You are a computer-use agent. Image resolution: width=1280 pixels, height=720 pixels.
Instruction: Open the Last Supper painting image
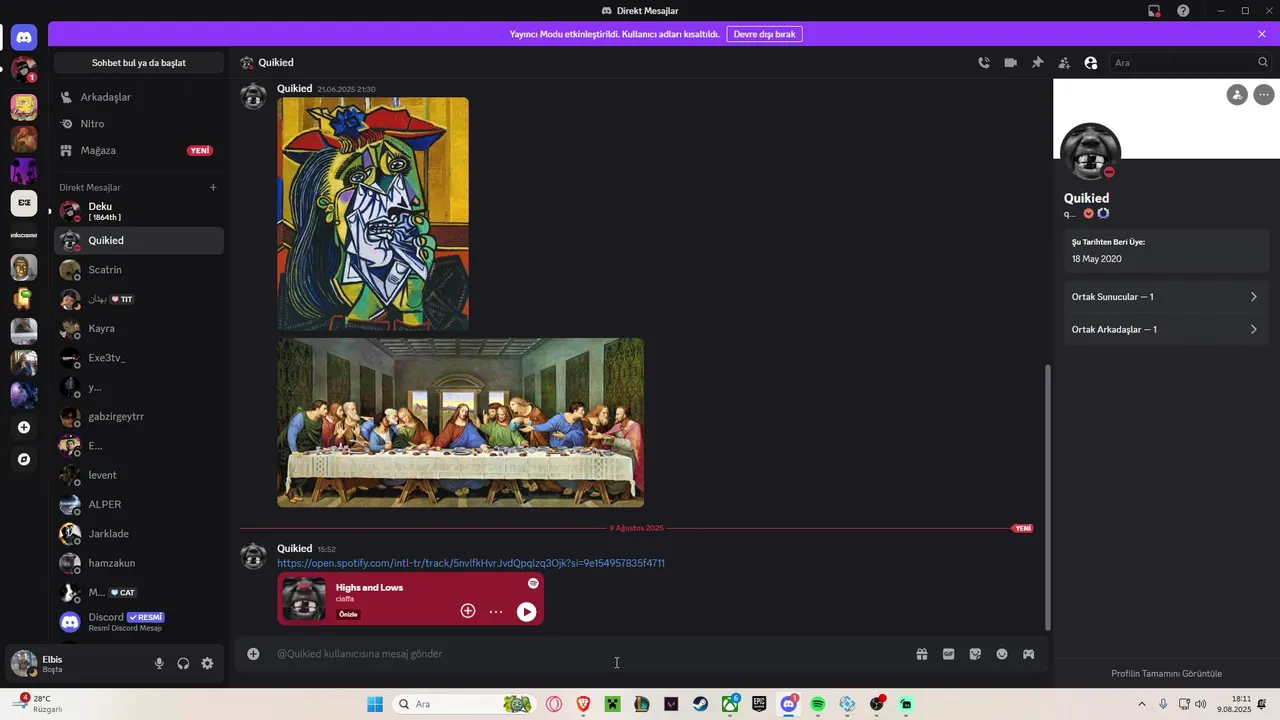pos(460,422)
